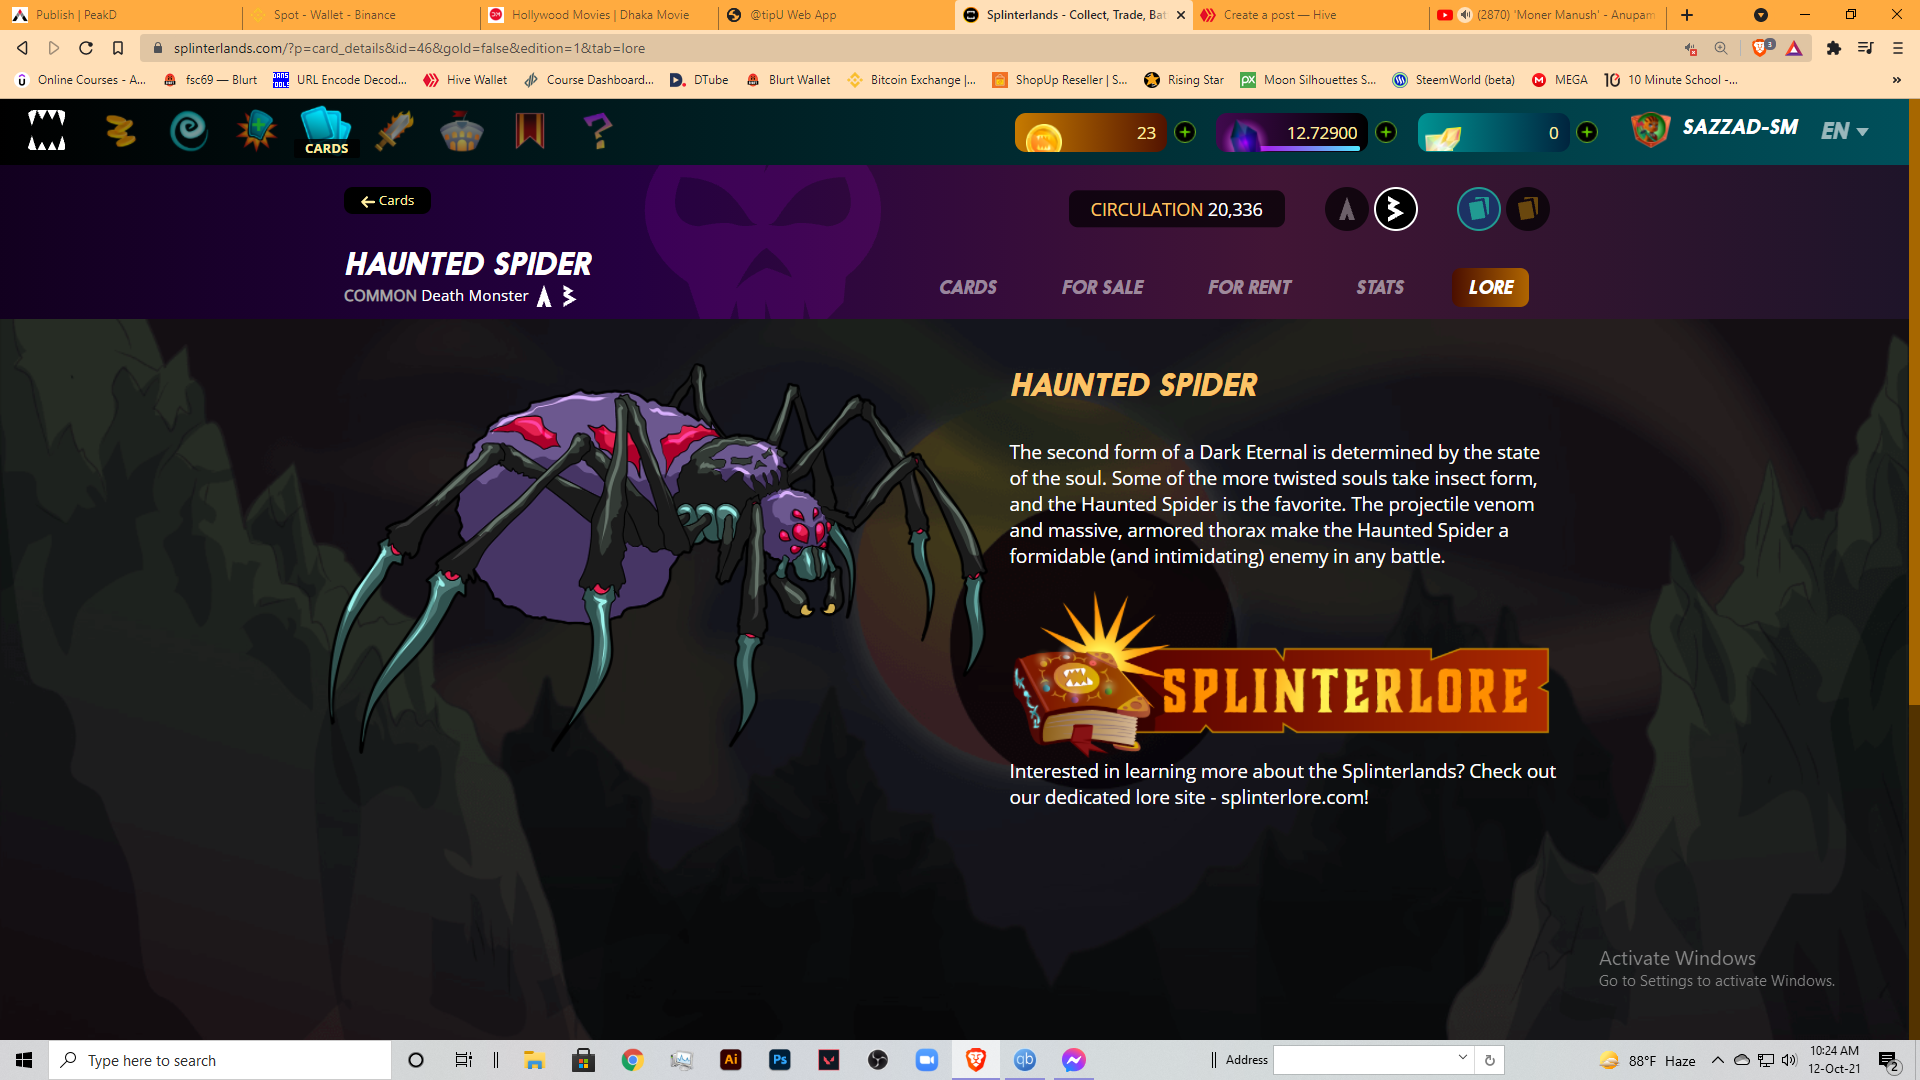
Task: Open Photoshop from taskbar
Action: [780, 1060]
